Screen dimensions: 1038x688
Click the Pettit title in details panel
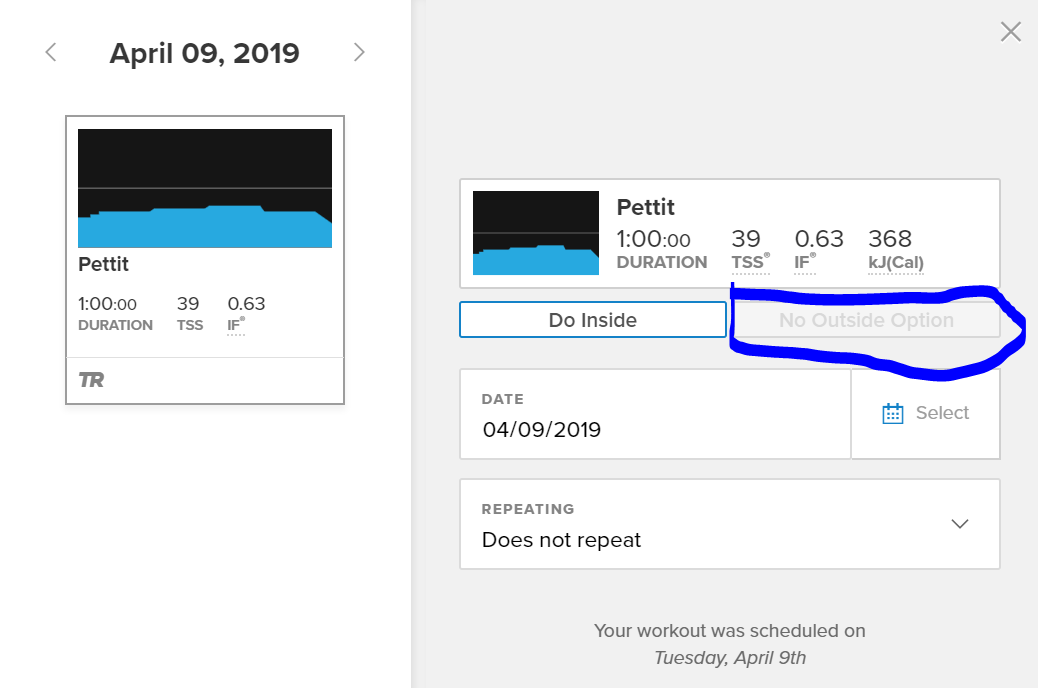click(646, 207)
